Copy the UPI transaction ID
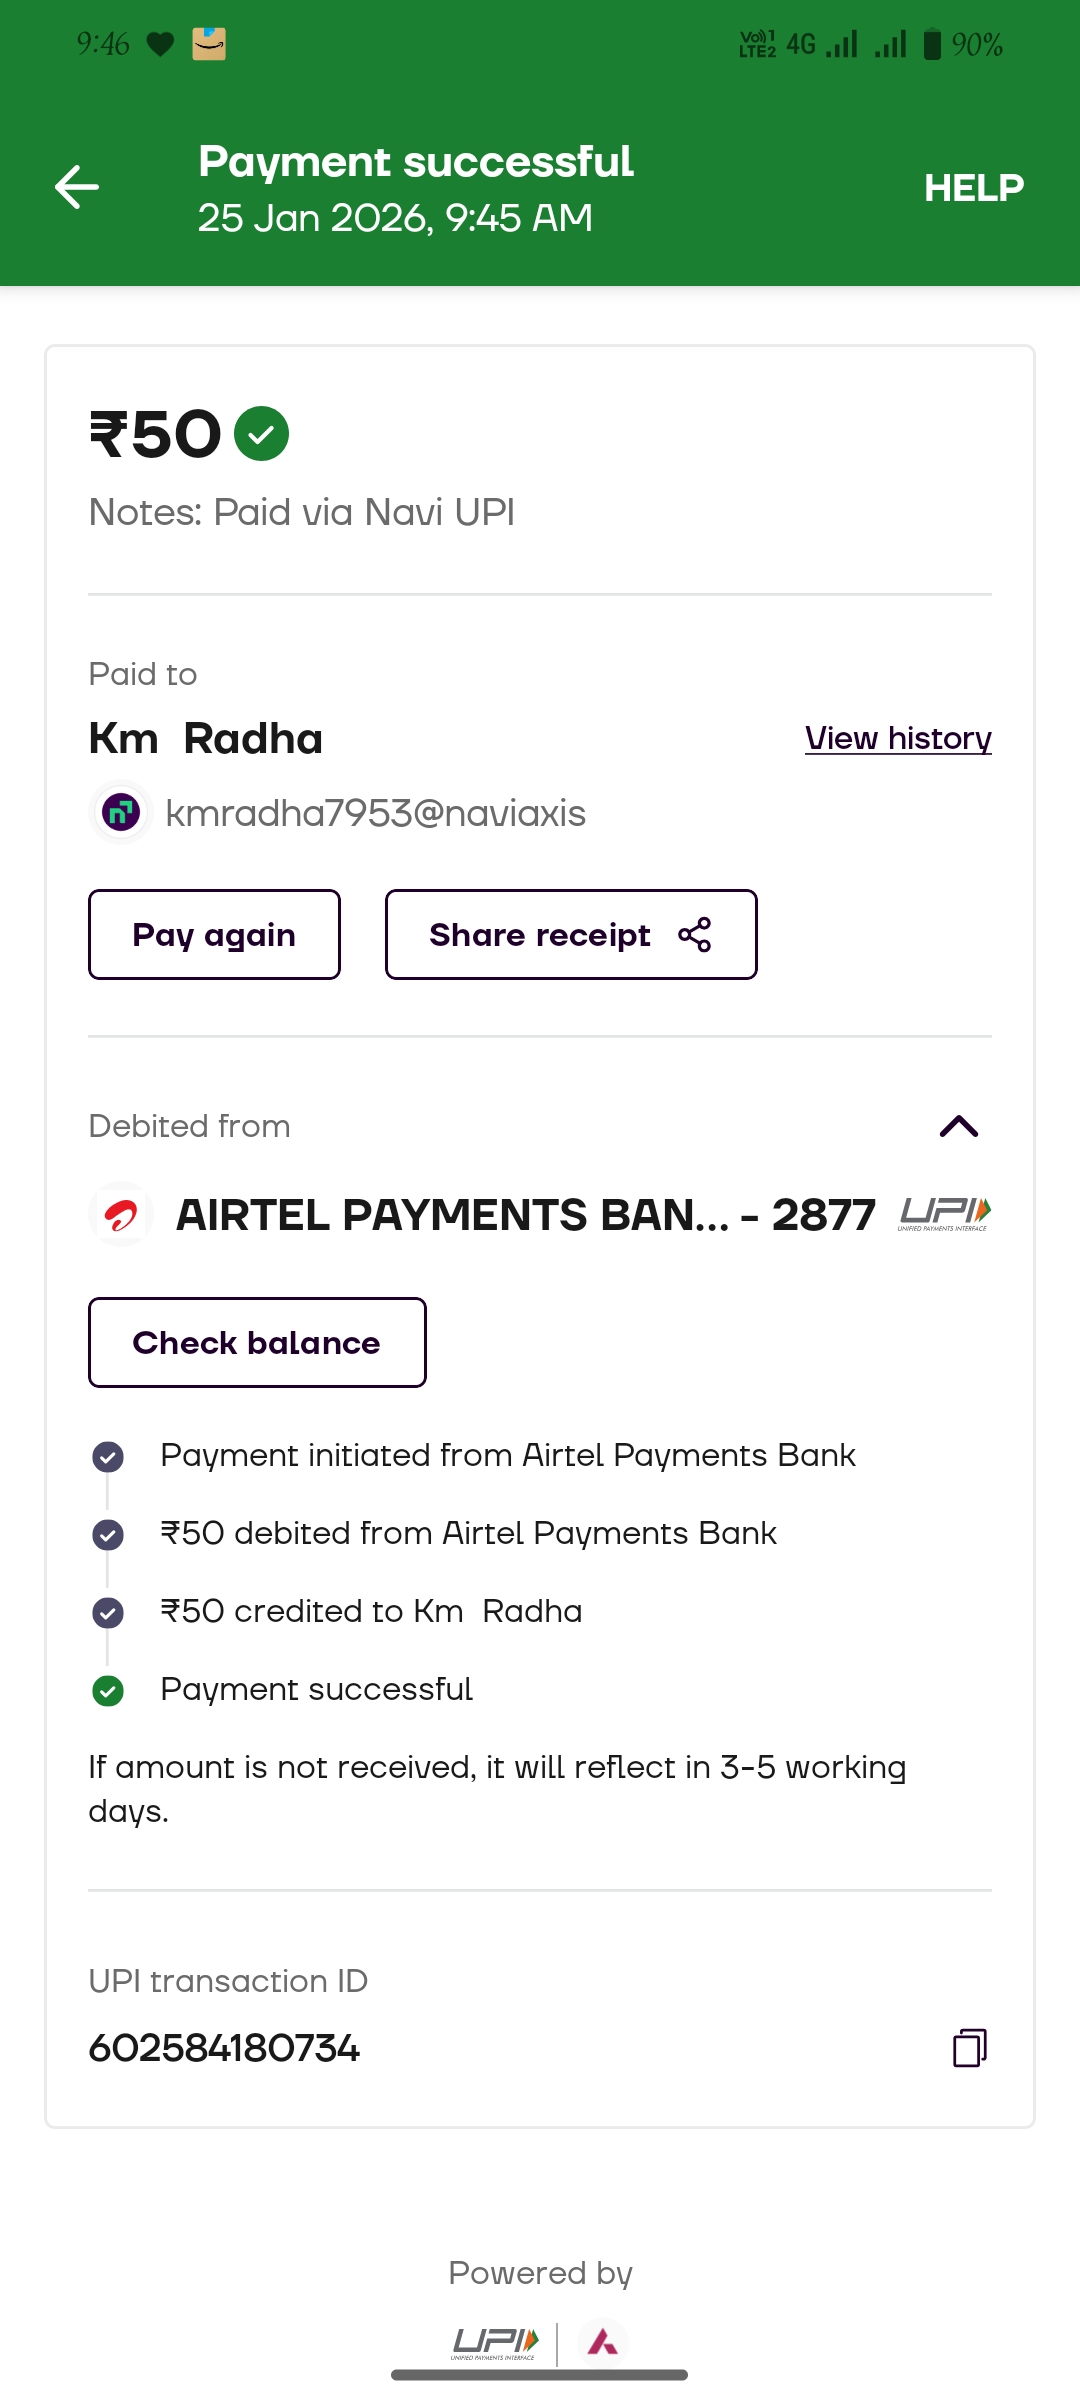The height and width of the screenshot is (2408, 1080). [969, 2047]
